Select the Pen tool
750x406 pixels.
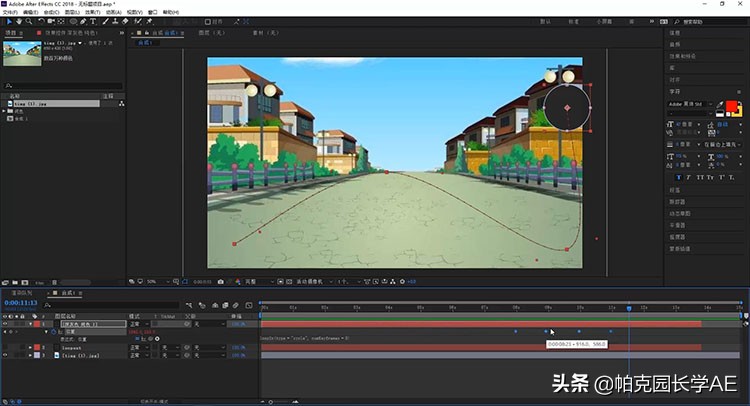(83, 22)
